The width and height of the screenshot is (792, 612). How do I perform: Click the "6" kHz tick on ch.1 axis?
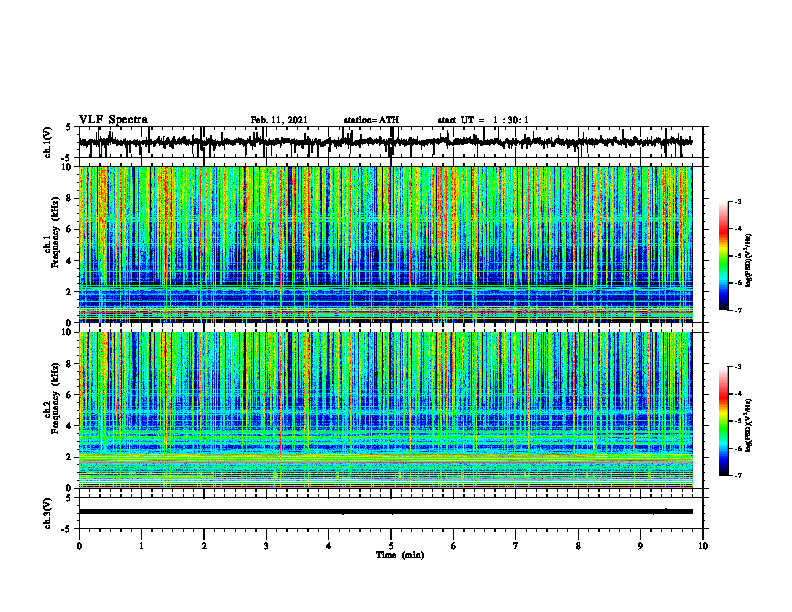70,229
